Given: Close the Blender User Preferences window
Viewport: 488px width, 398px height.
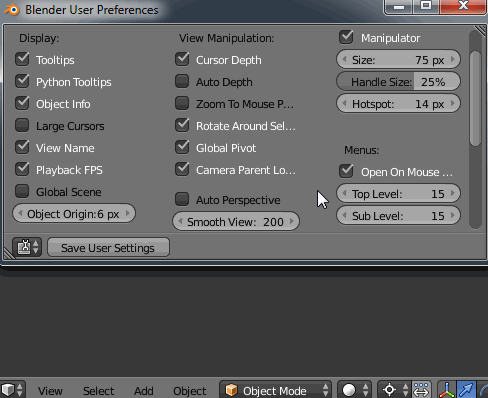Looking at the screenshot, I should (463, 7).
